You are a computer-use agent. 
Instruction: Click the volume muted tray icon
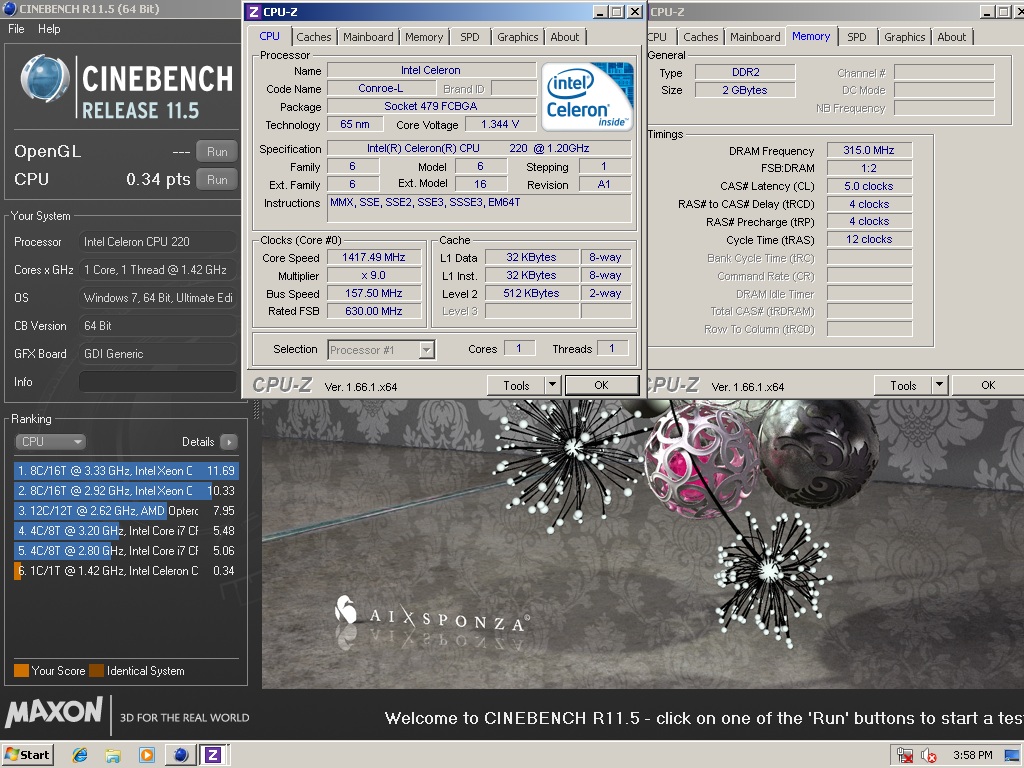click(x=928, y=756)
